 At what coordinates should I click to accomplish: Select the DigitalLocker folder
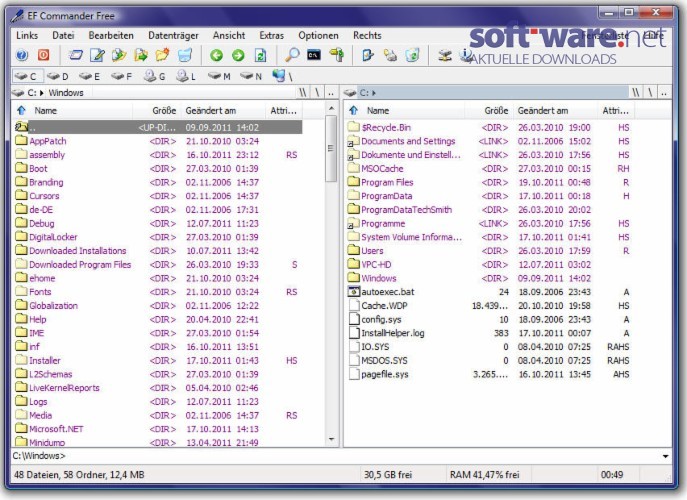pos(53,237)
